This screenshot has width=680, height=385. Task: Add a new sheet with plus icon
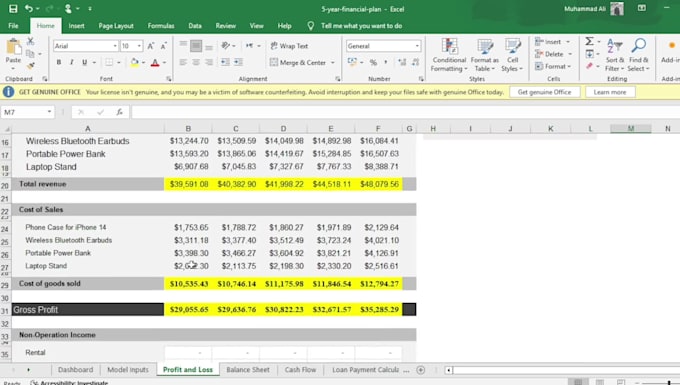(x=420, y=370)
